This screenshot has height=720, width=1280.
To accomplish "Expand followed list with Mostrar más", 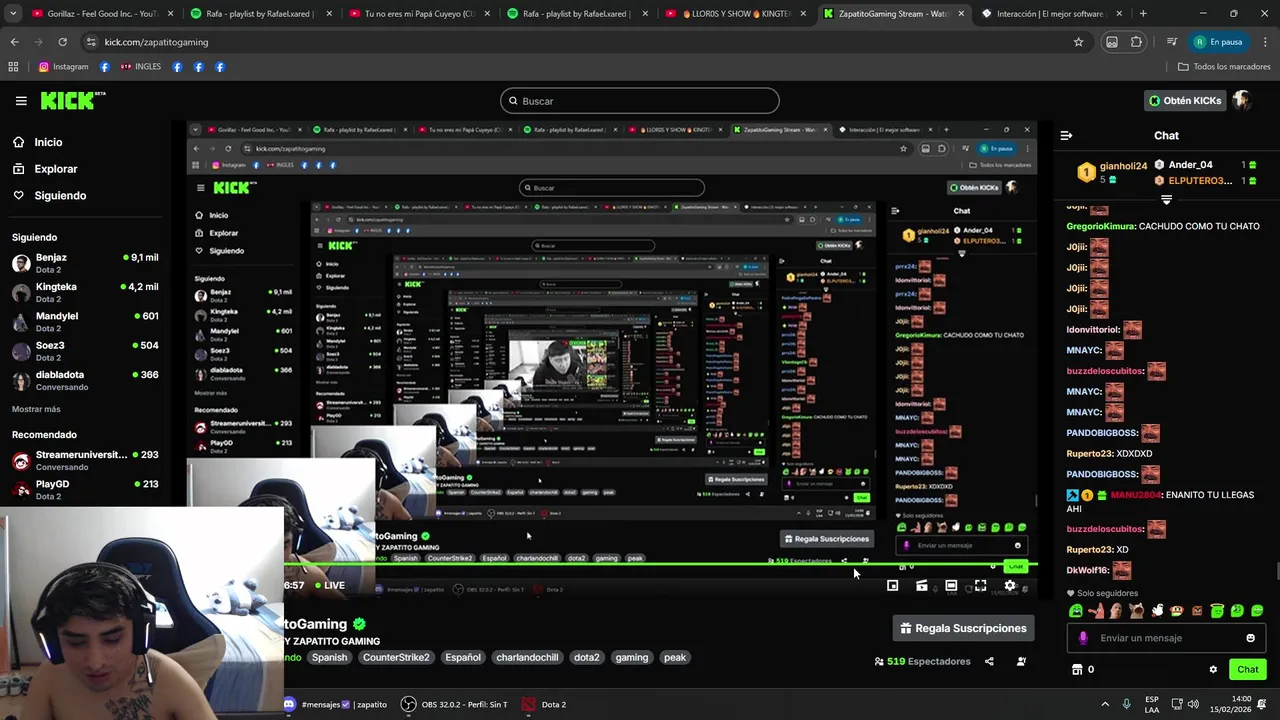I will coord(36,409).
